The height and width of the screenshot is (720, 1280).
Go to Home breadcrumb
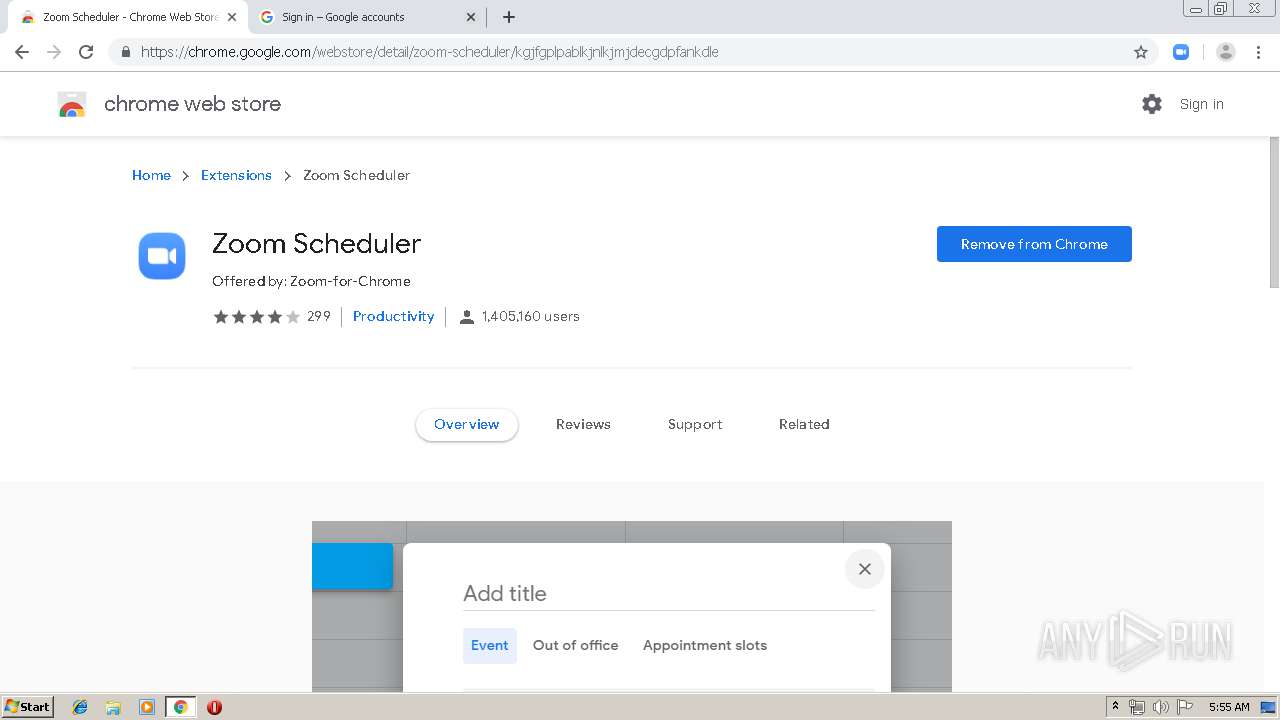coord(151,175)
